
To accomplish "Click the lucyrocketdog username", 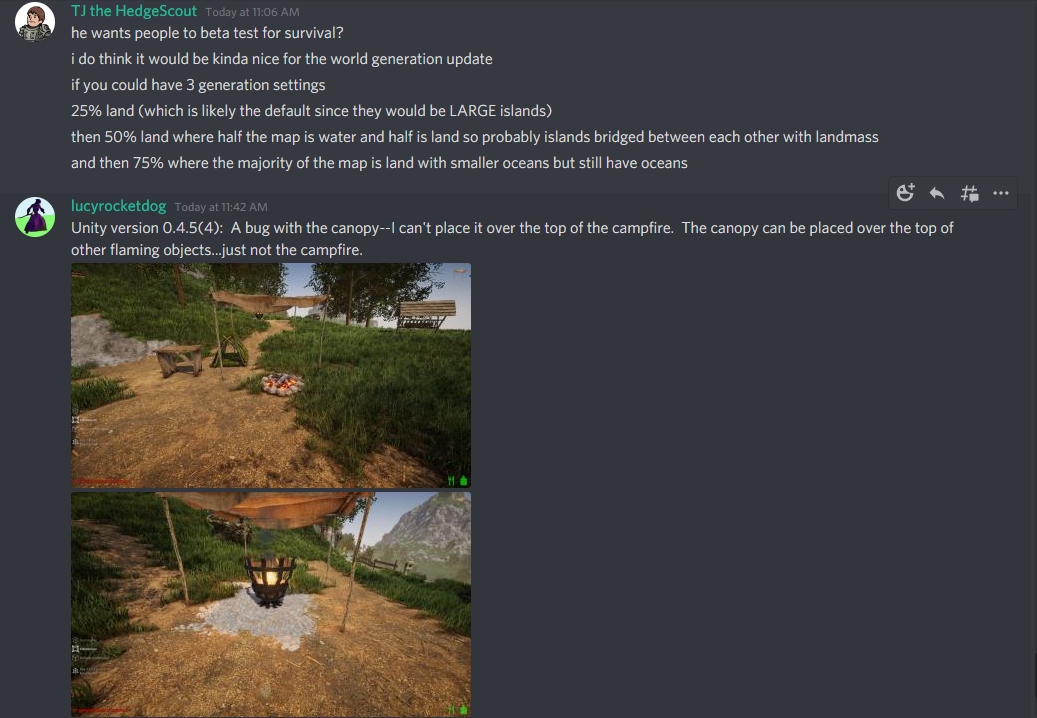I will (118, 206).
